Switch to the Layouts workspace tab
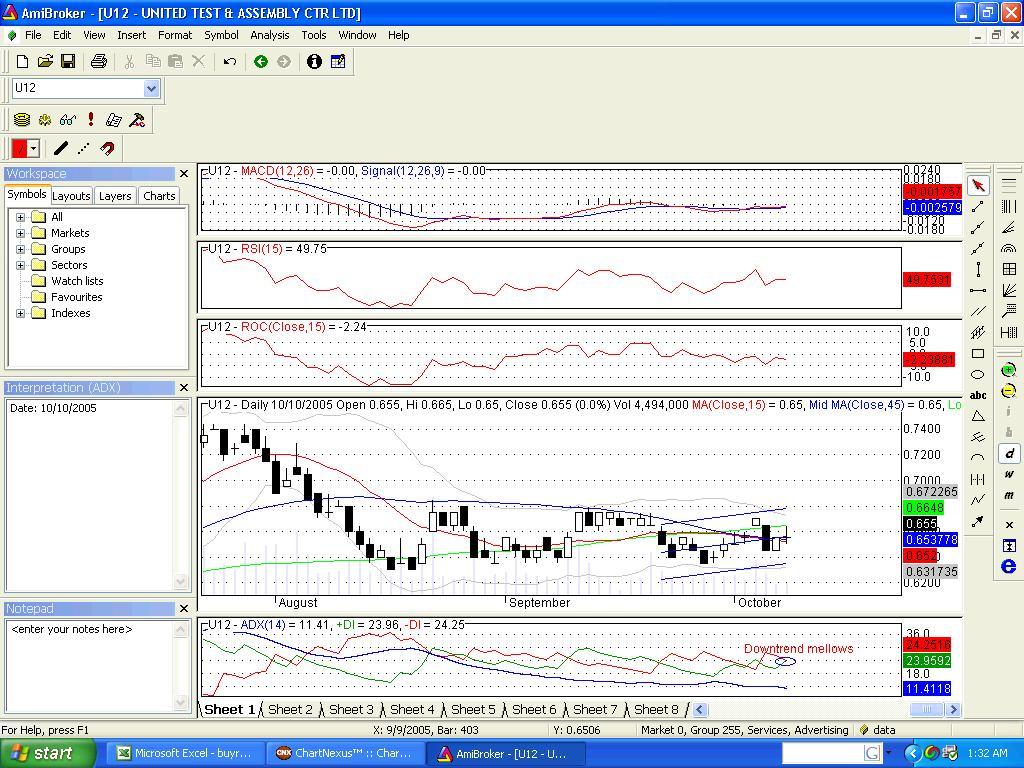This screenshot has height=768, width=1024. click(71, 196)
